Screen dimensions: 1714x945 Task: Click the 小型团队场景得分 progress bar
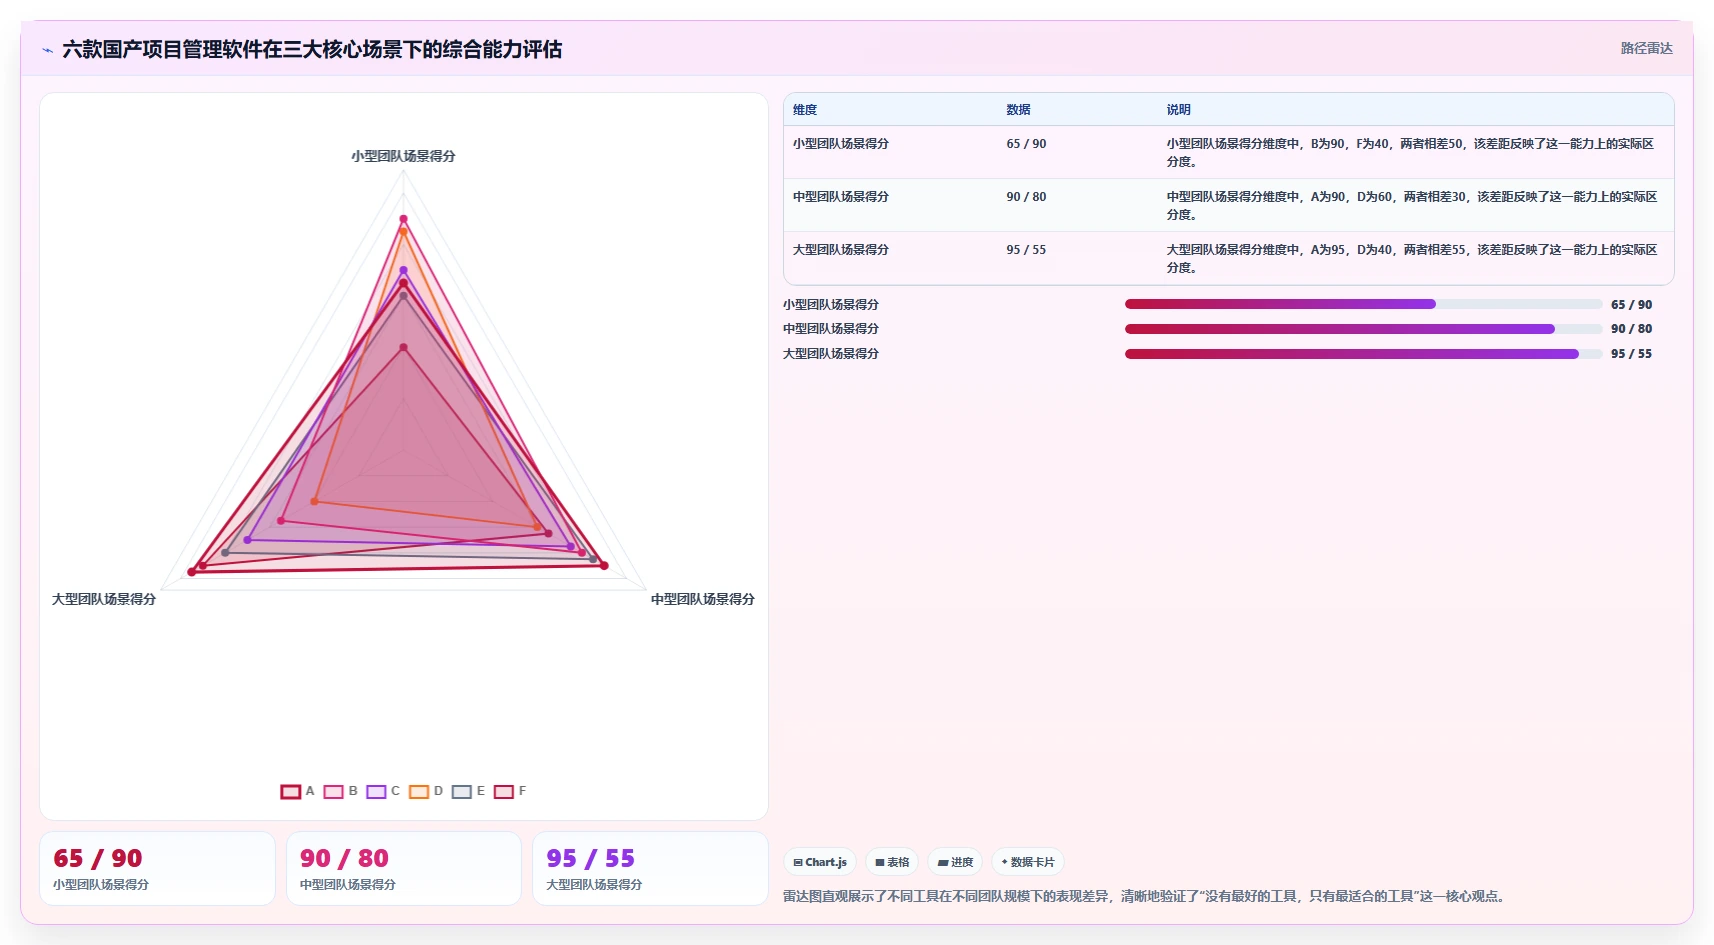point(1363,304)
